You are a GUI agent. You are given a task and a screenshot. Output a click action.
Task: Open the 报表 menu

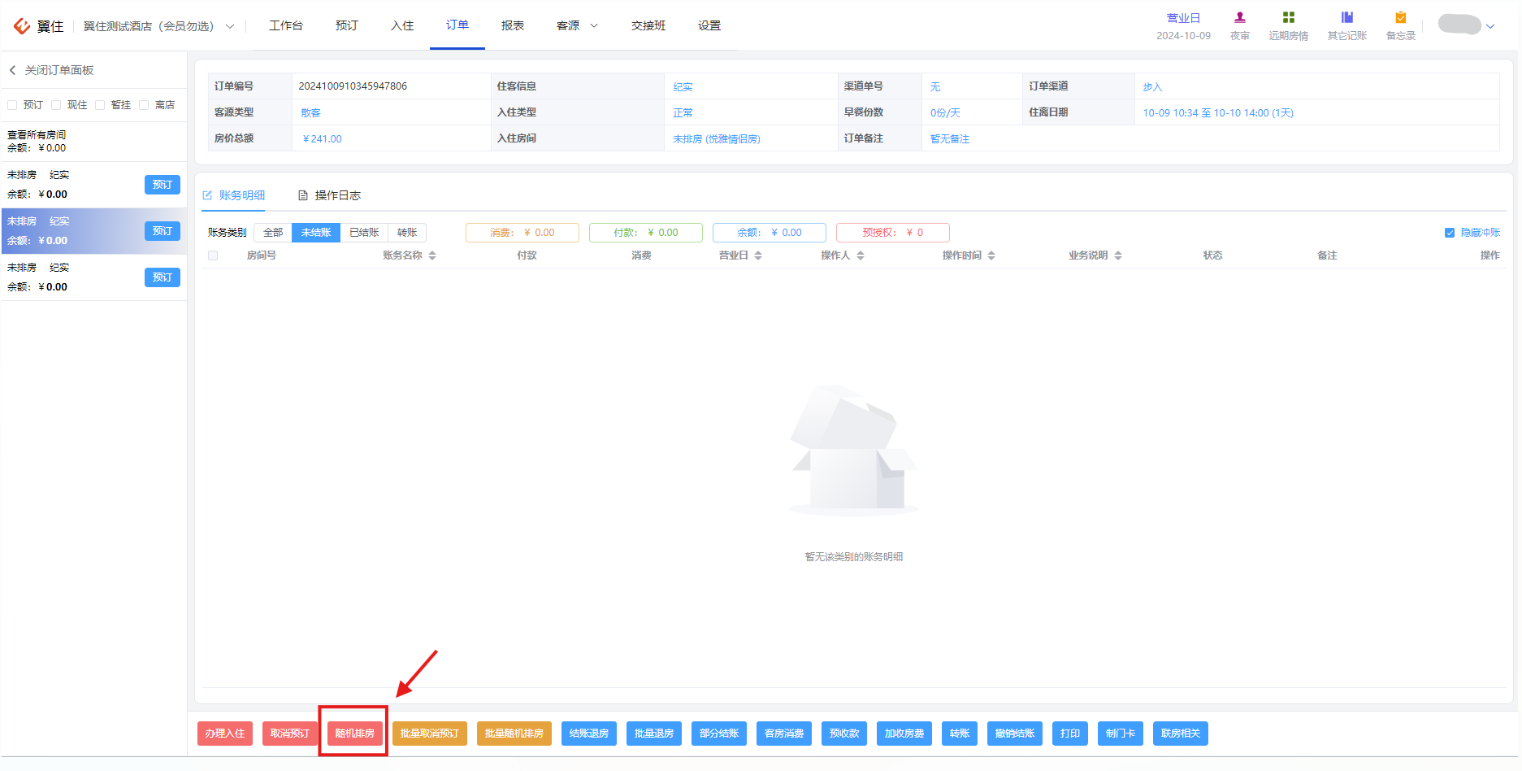point(512,25)
